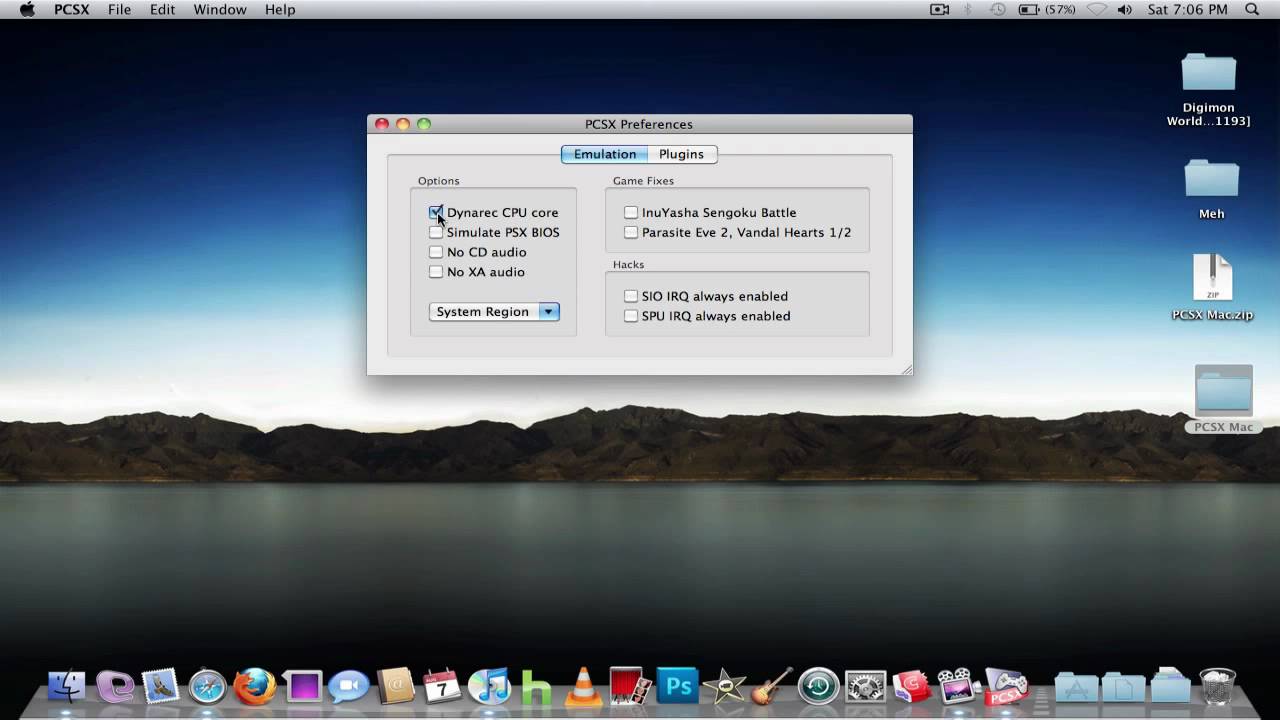Open the Apple menu
The width and height of the screenshot is (1280, 720).
pyautogui.click(x=27, y=9)
